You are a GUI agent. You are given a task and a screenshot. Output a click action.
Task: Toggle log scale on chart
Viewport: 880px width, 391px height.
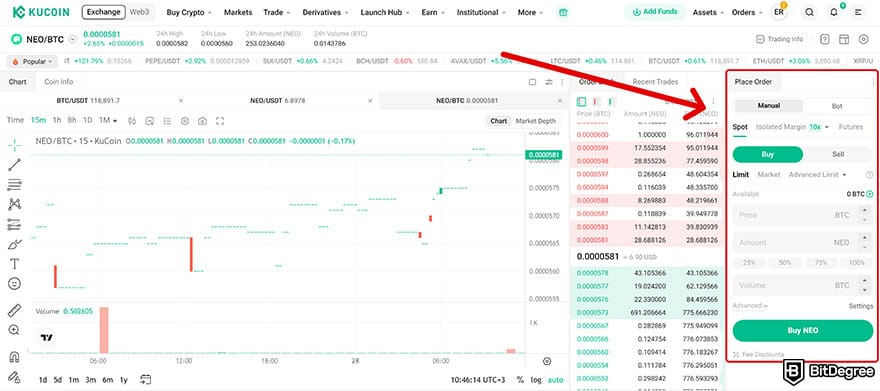(x=535, y=380)
